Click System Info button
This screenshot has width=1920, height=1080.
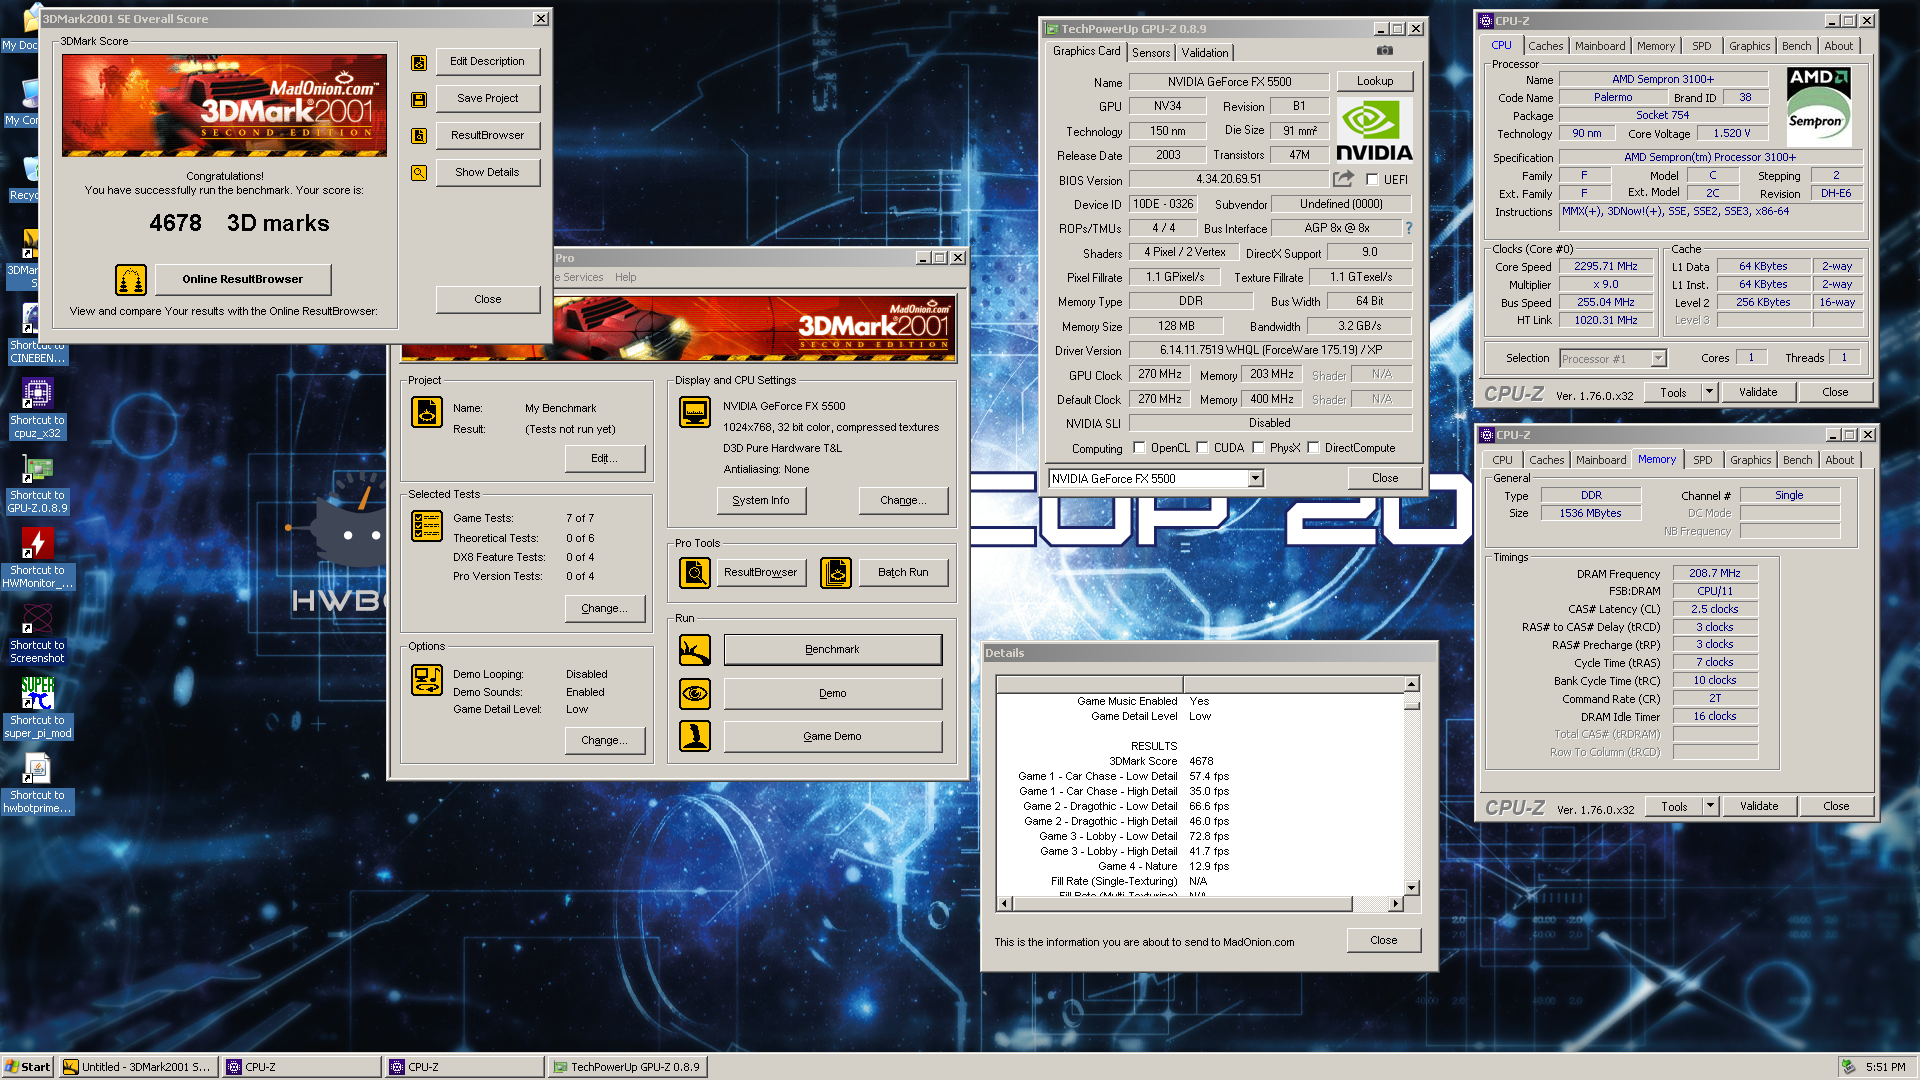pos(761,500)
